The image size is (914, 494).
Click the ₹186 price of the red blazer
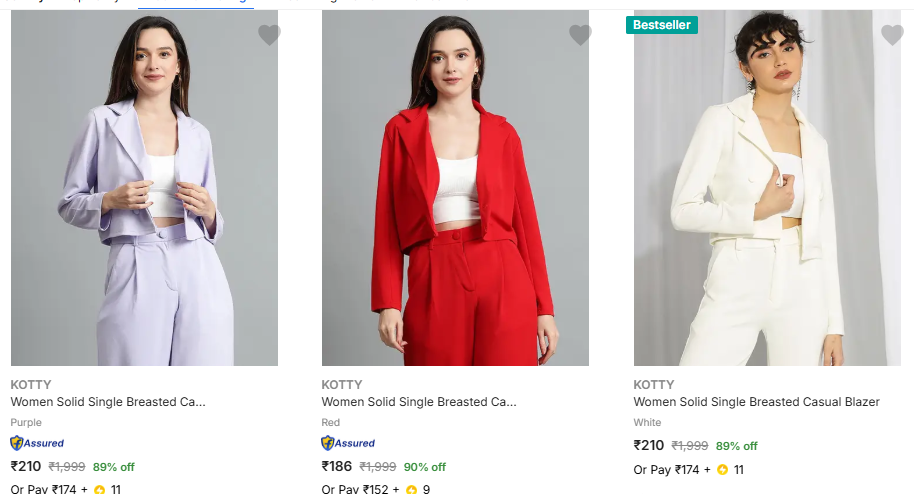point(337,466)
